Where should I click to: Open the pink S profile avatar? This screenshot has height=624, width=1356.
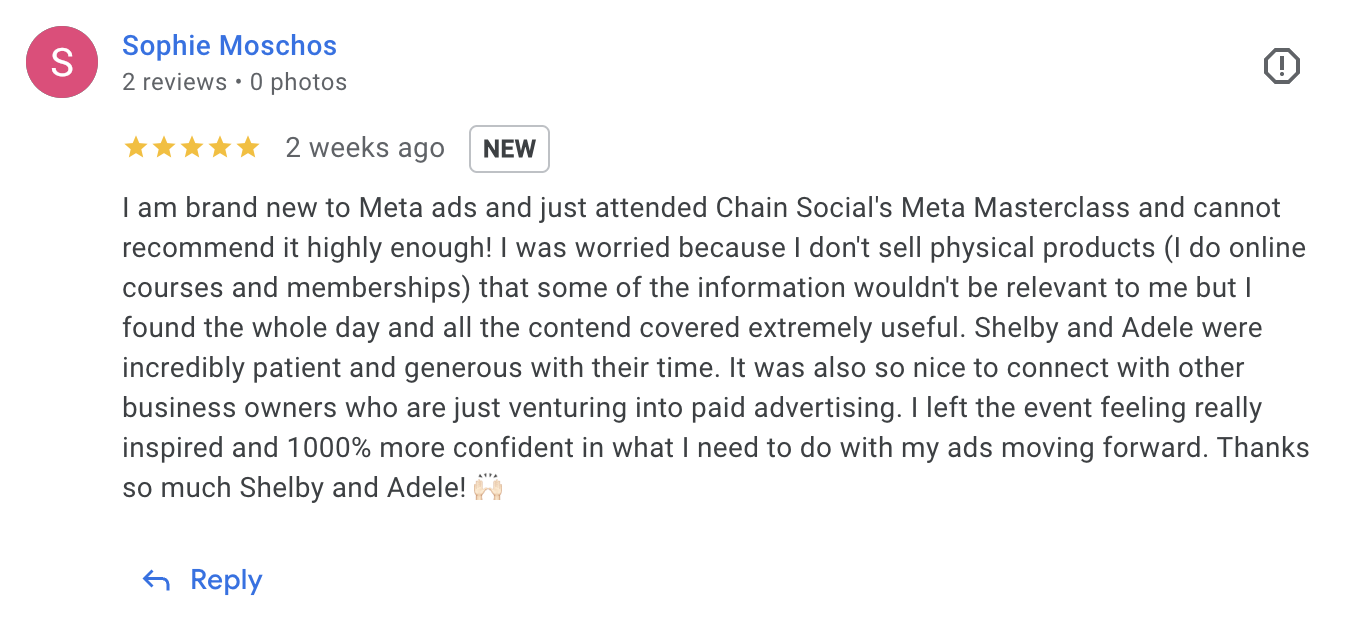[x=62, y=62]
